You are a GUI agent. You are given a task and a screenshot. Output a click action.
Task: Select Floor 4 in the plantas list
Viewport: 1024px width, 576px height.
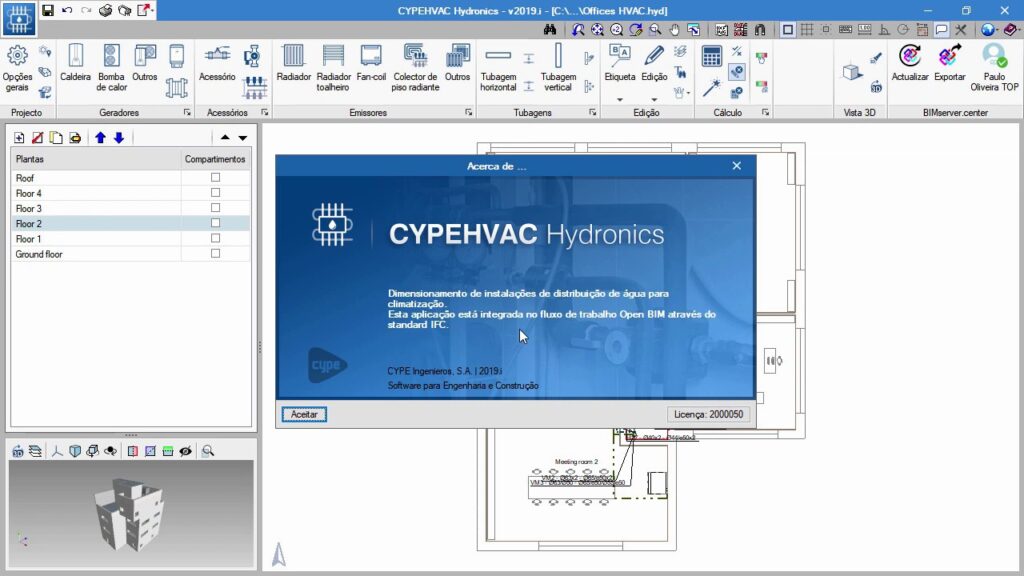click(x=29, y=193)
